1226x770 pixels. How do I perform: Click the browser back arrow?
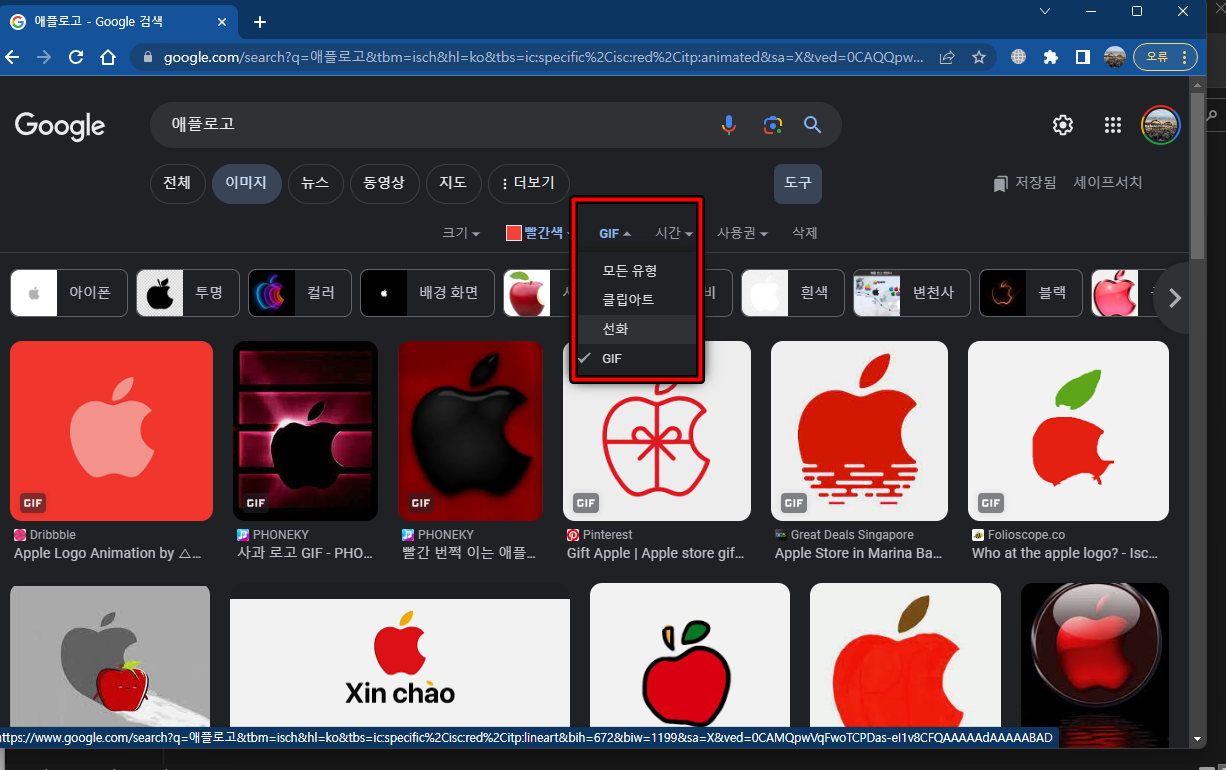point(13,57)
